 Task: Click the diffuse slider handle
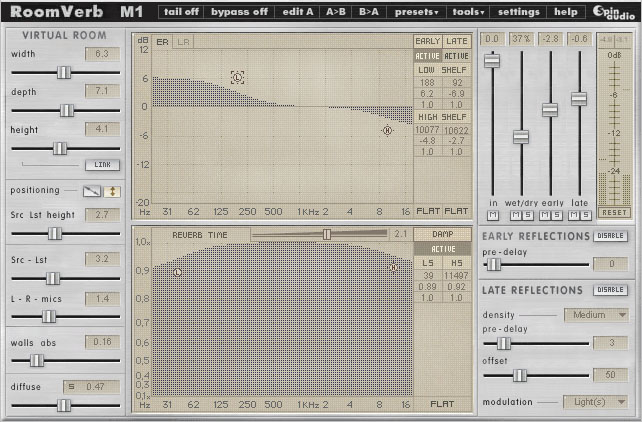pyautogui.click(x=64, y=405)
